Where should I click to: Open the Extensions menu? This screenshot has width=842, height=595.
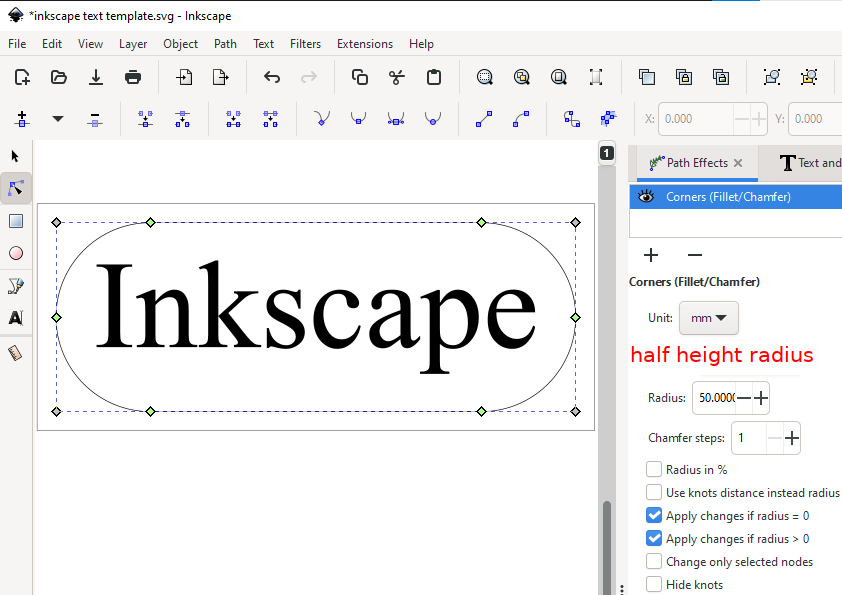365,44
